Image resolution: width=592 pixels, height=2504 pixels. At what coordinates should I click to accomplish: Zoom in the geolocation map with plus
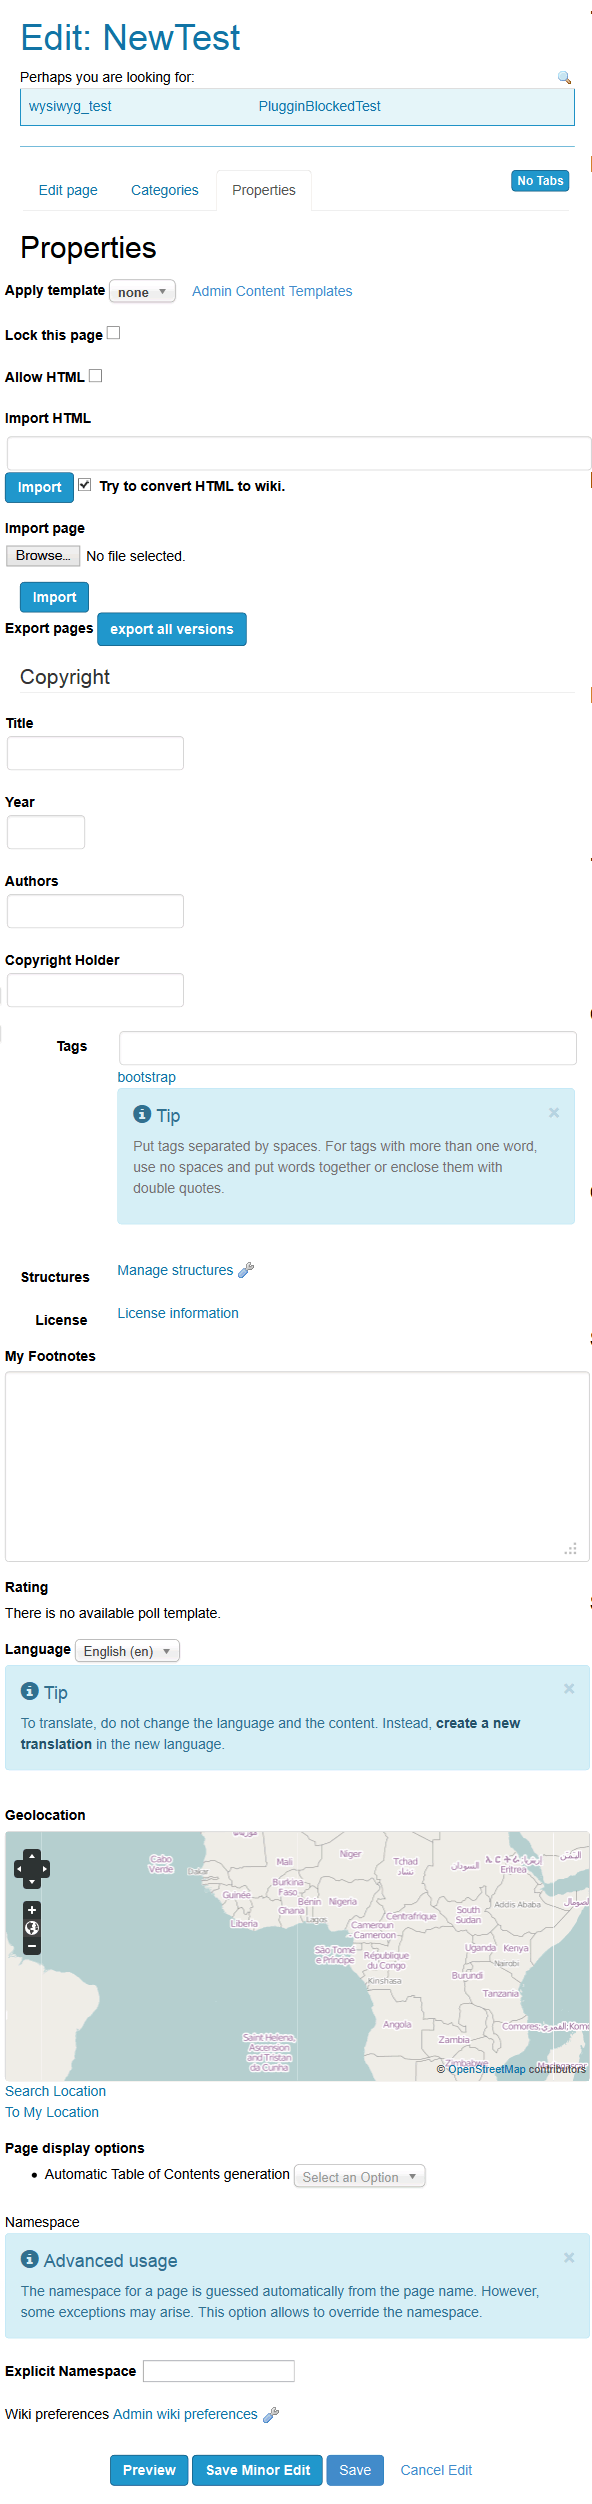point(32,1910)
